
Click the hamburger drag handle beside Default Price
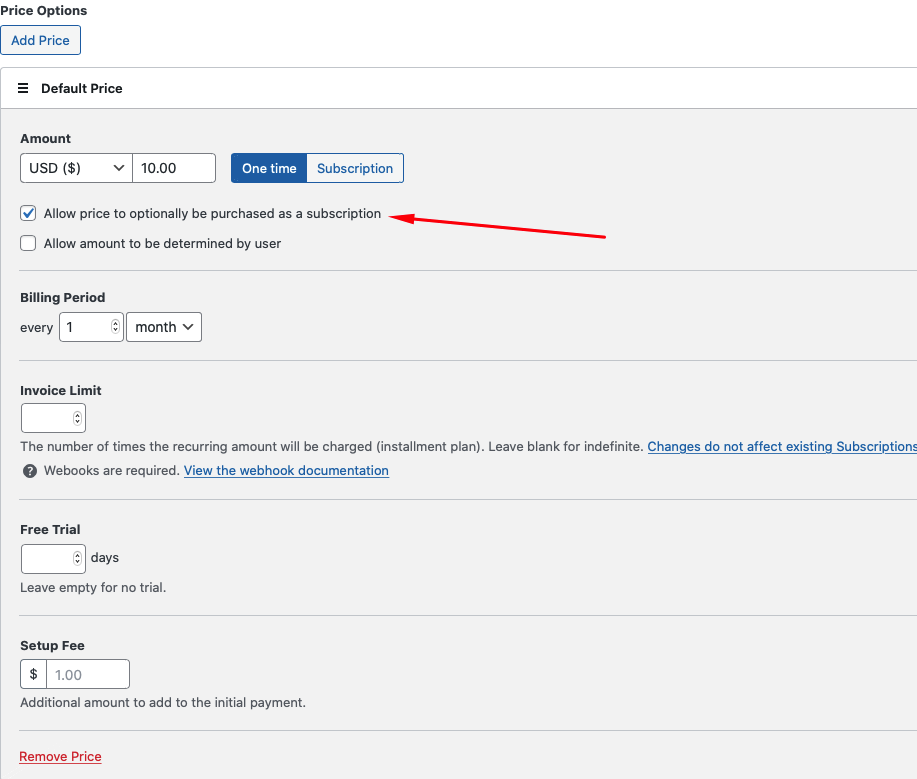coord(23,88)
